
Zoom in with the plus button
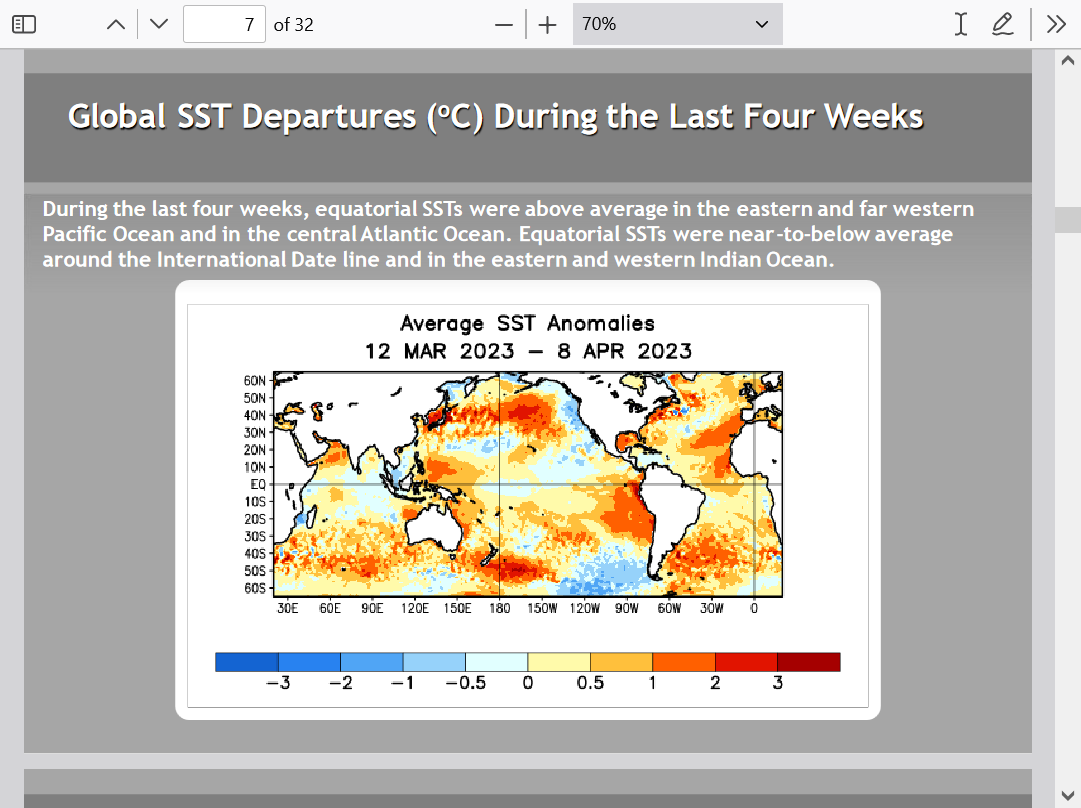coord(547,25)
